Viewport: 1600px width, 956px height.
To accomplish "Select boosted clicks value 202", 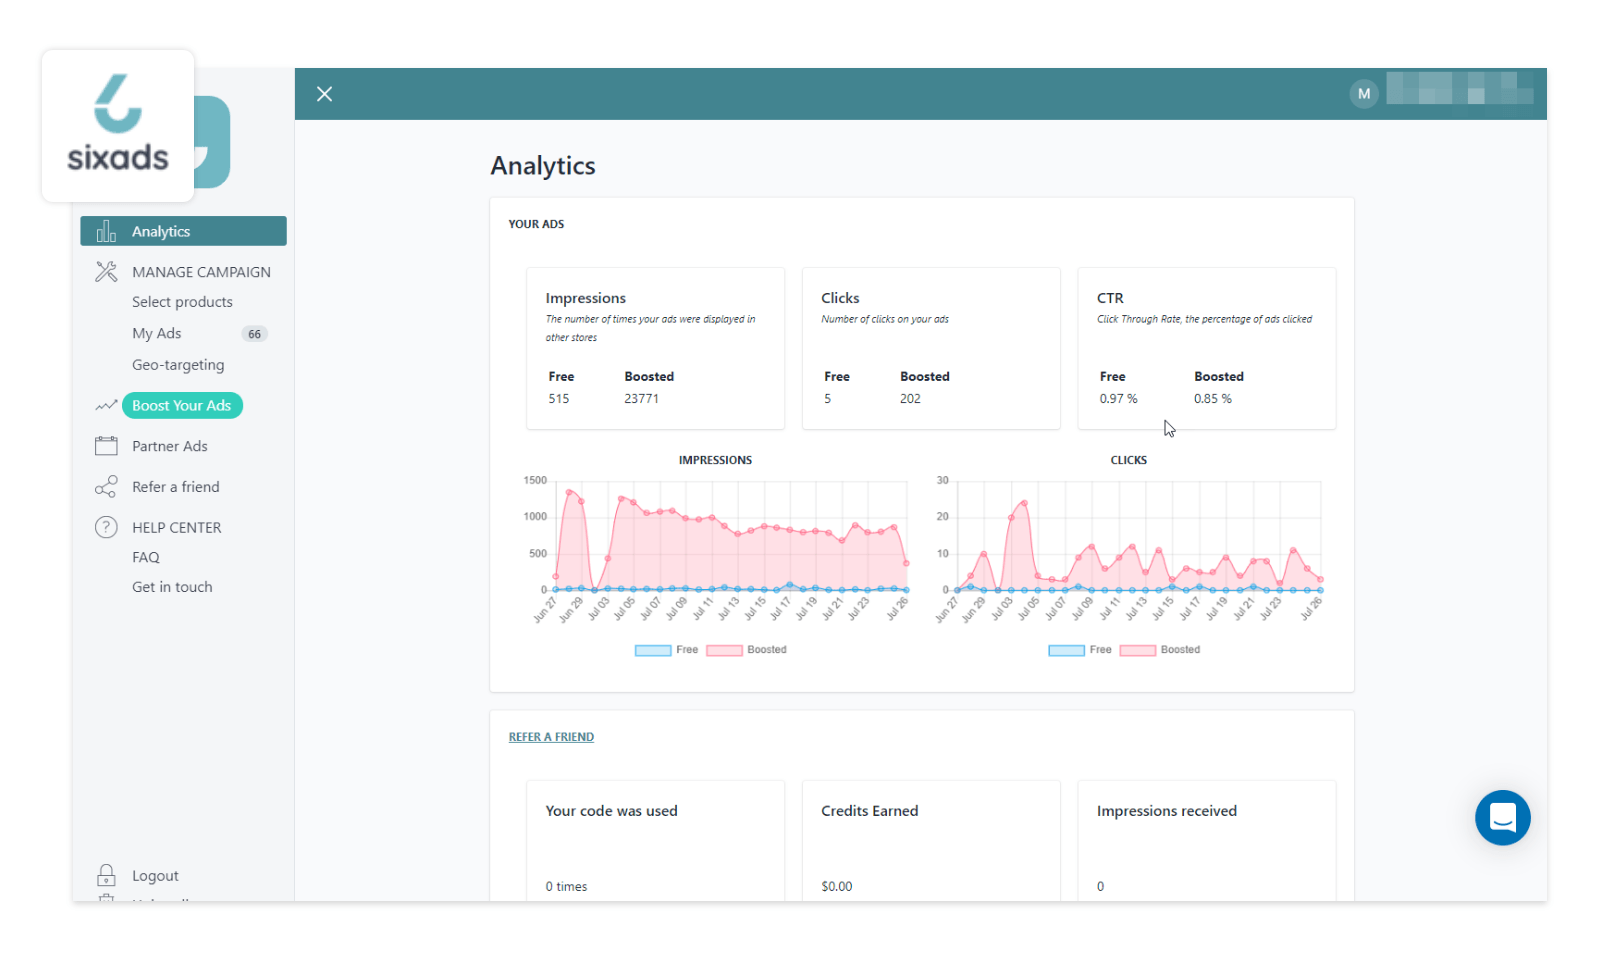I will pos(910,398).
